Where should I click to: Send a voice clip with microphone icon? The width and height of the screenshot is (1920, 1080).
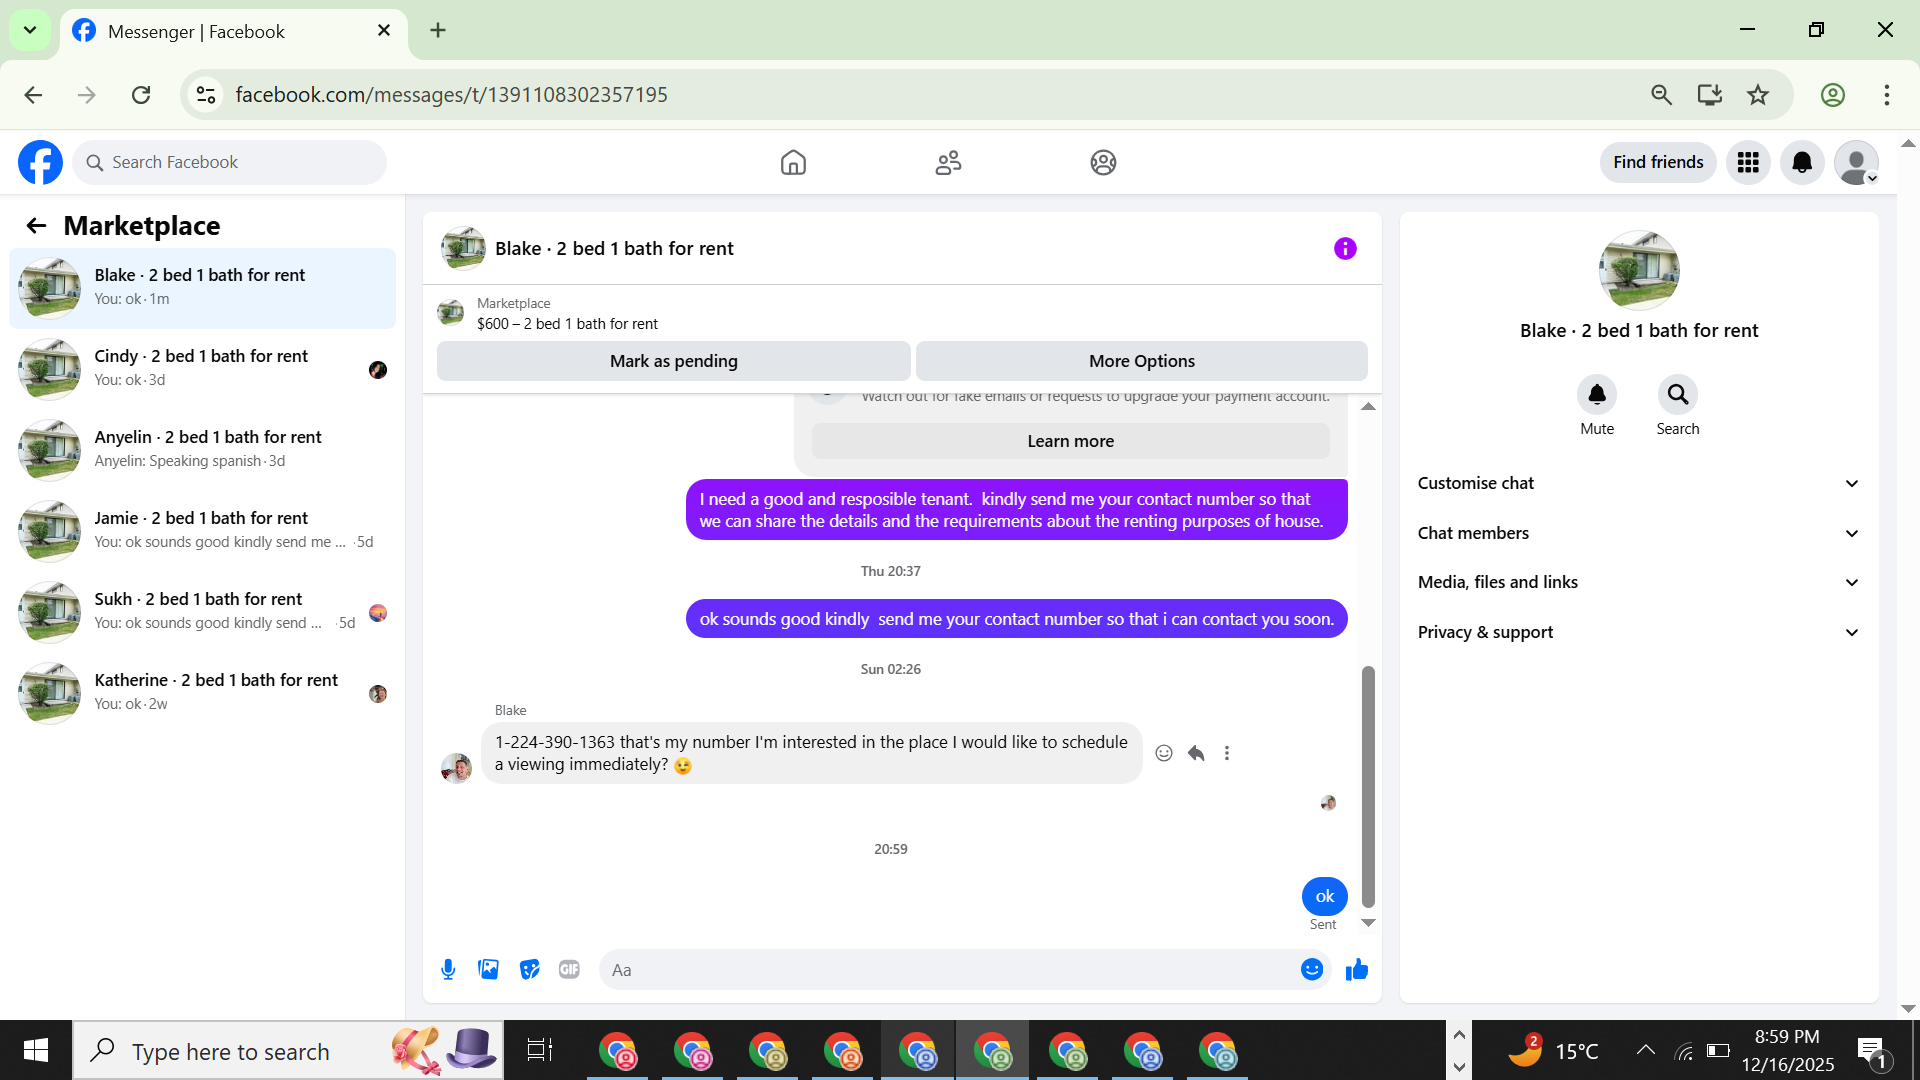tap(448, 969)
